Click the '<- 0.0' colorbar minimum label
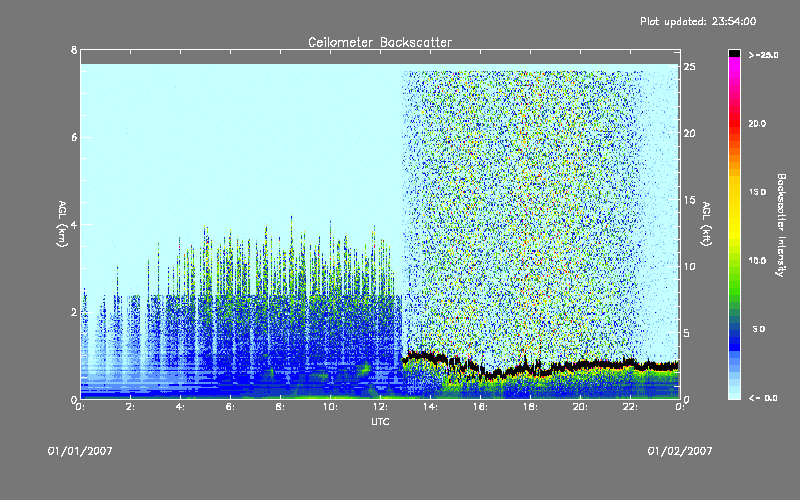This screenshot has width=800, height=500. tap(763, 398)
